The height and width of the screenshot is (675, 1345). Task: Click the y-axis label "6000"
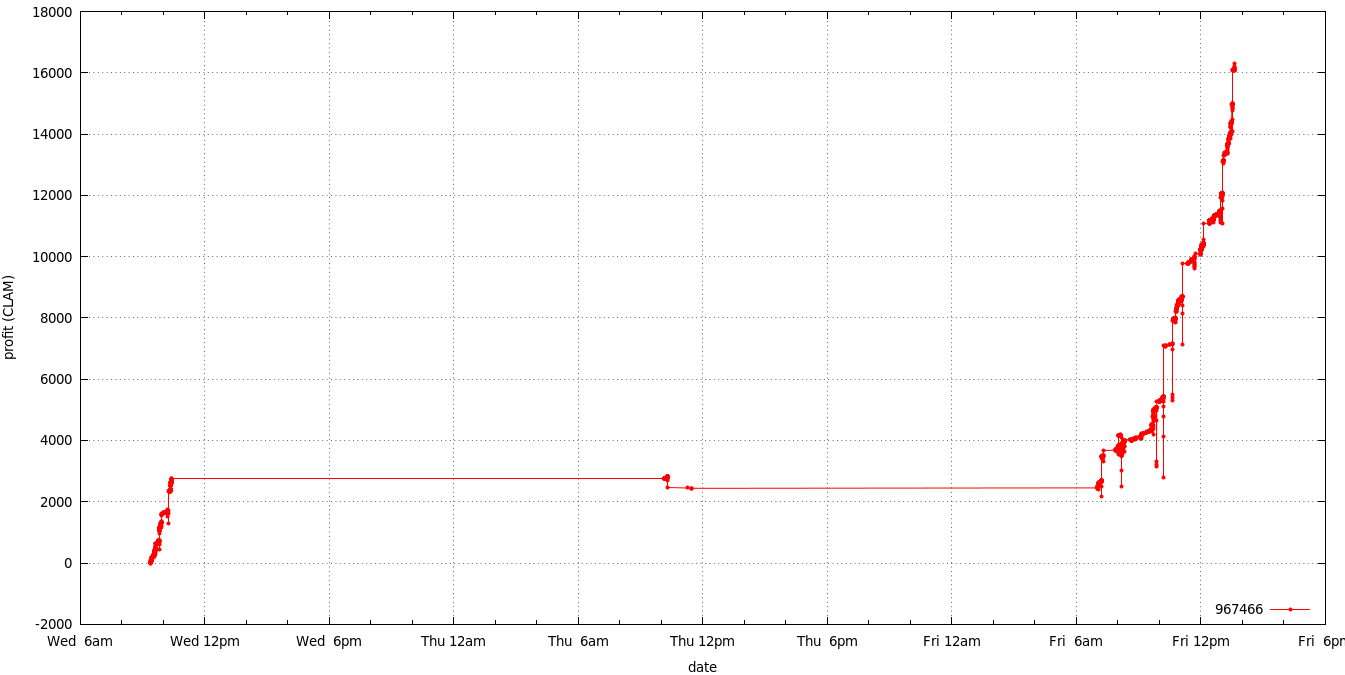[57, 379]
